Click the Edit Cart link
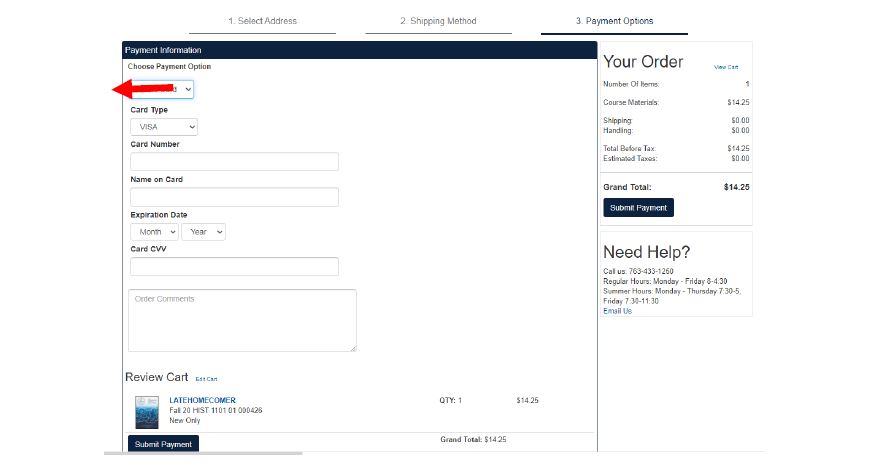Screen dimensions: 875x469 pyautogui.click(x=206, y=379)
